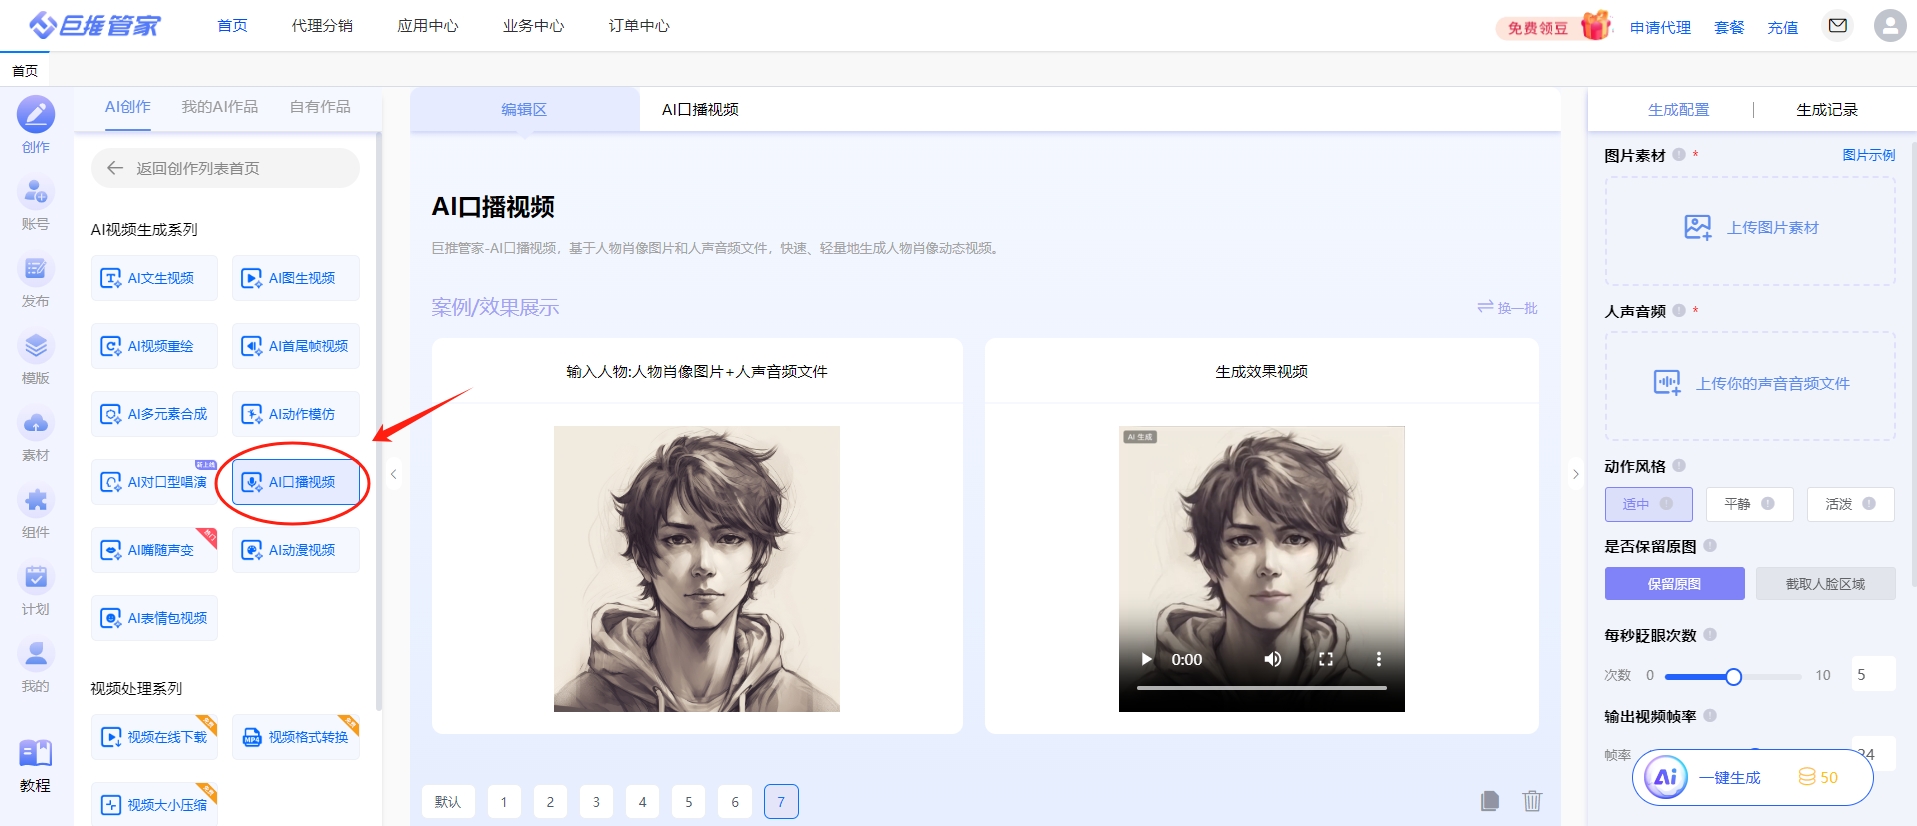Choose 保留原图 option
Image resolution: width=1917 pixels, height=826 pixels.
point(1674,584)
